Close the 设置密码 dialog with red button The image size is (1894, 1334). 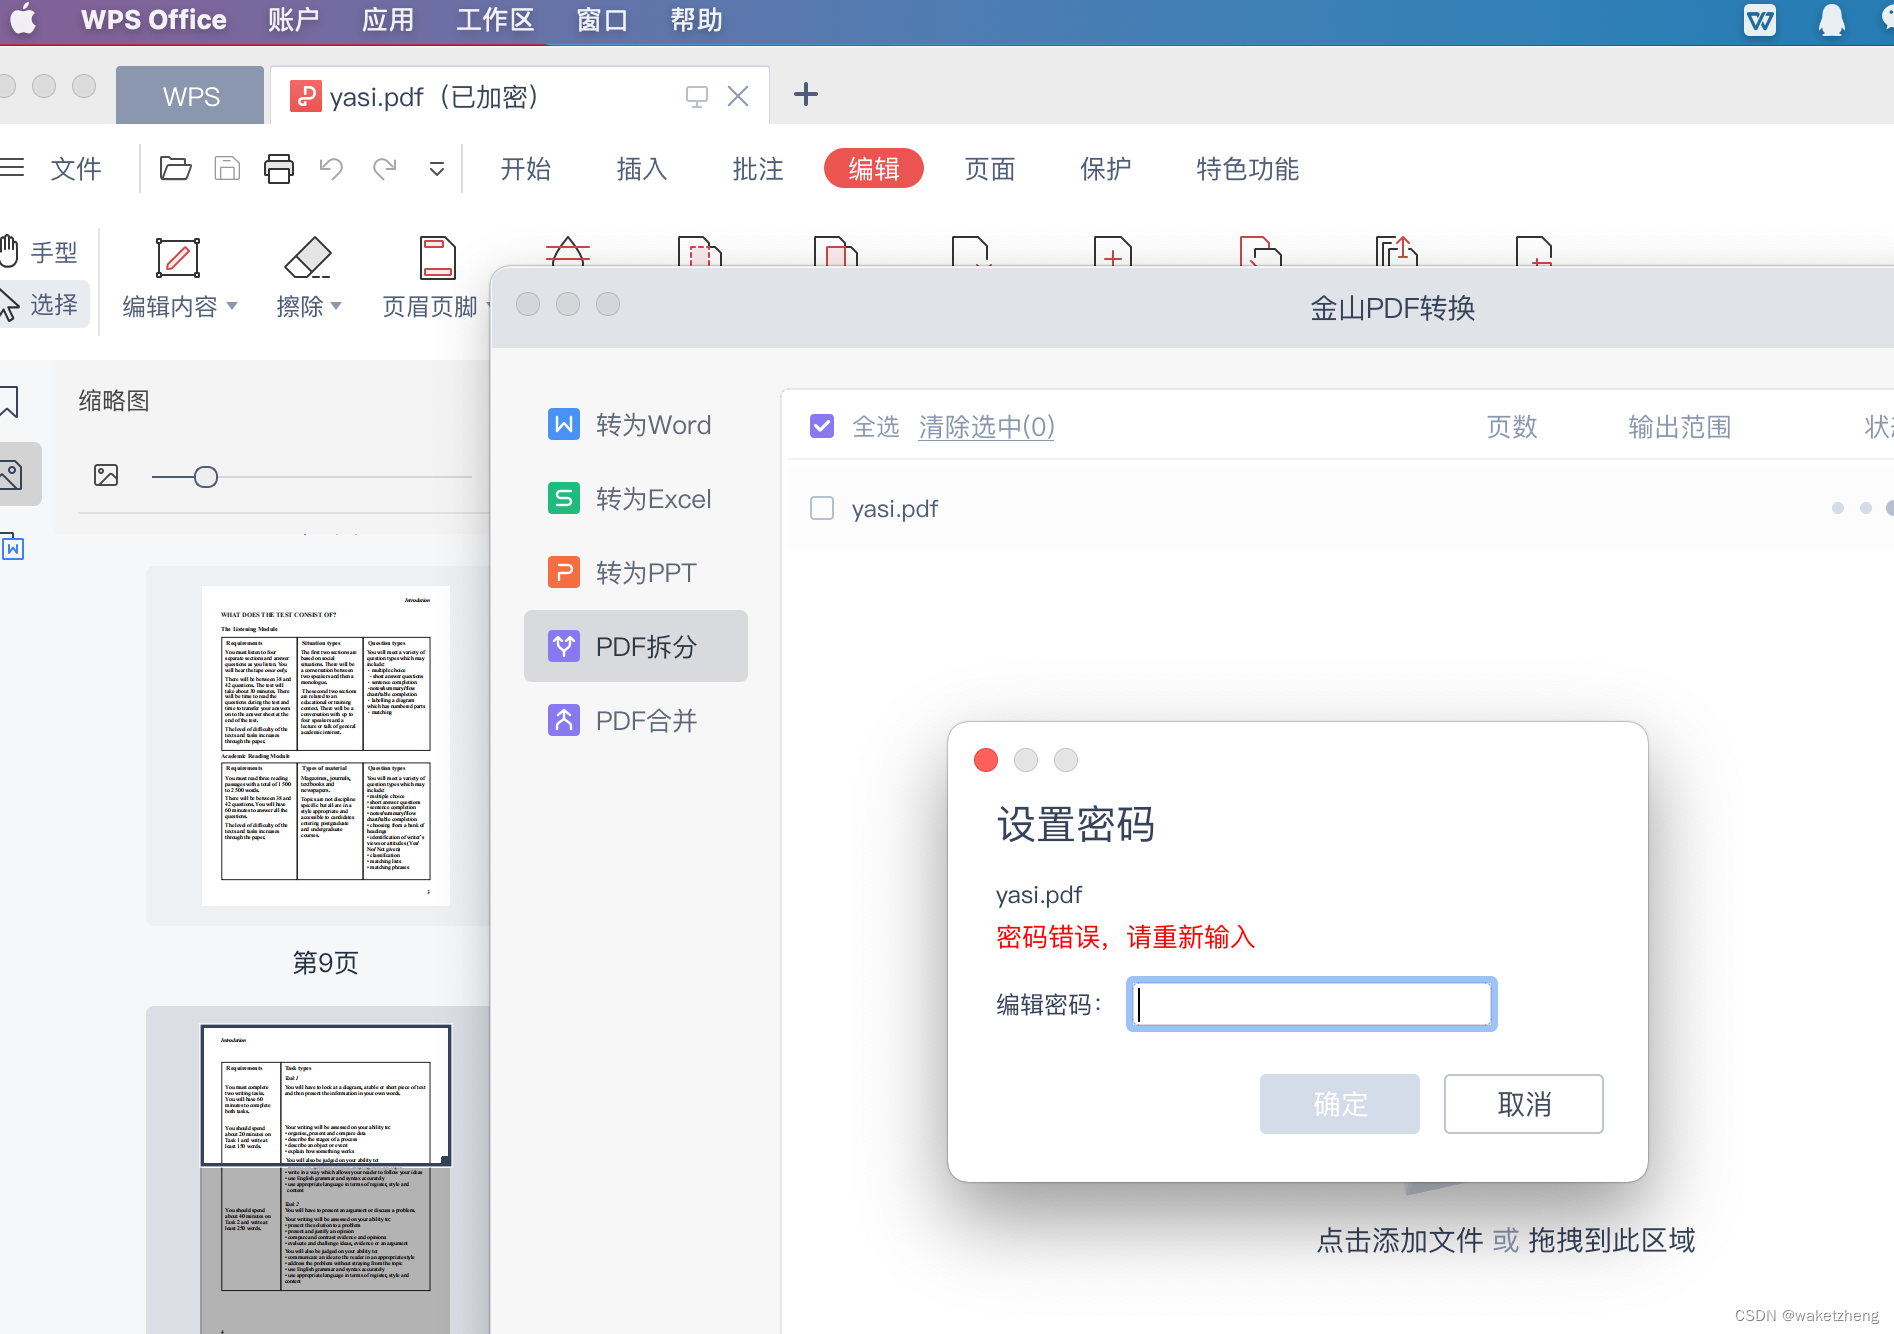tap(986, 760)
